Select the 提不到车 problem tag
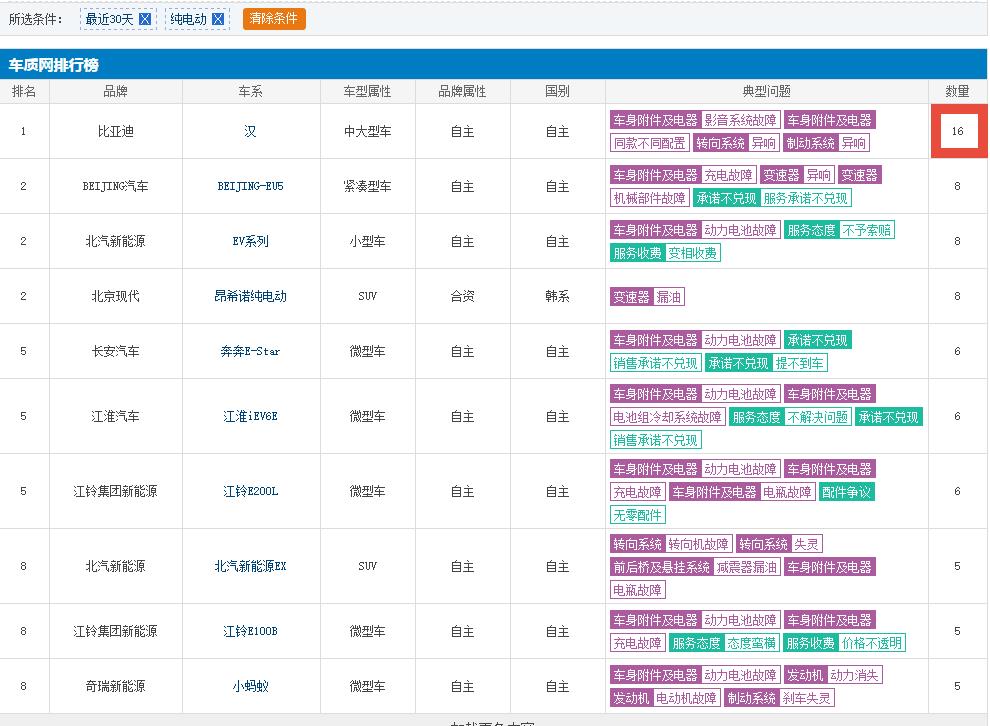 coord(799,363)
